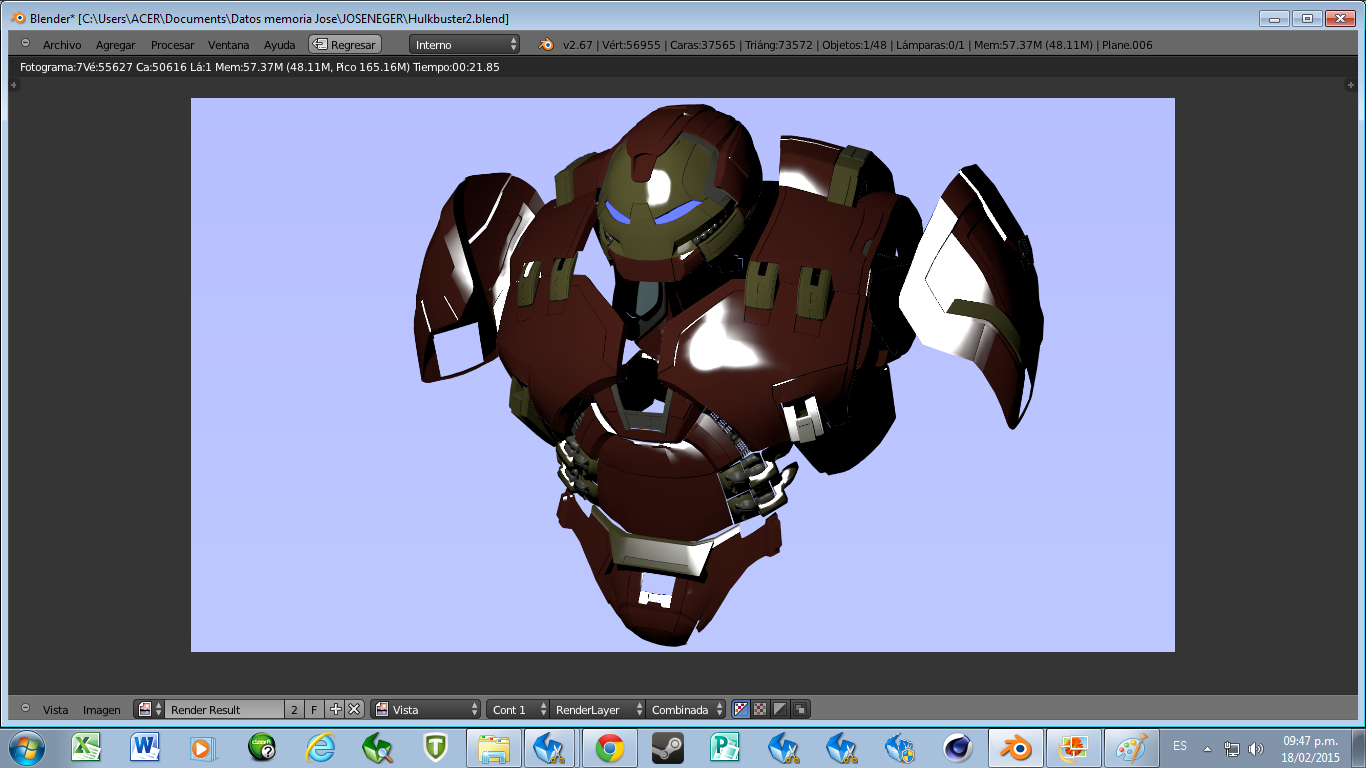Open the volume control tray icon
Screen dimensions: 1366x770
tap(1256, 748)
